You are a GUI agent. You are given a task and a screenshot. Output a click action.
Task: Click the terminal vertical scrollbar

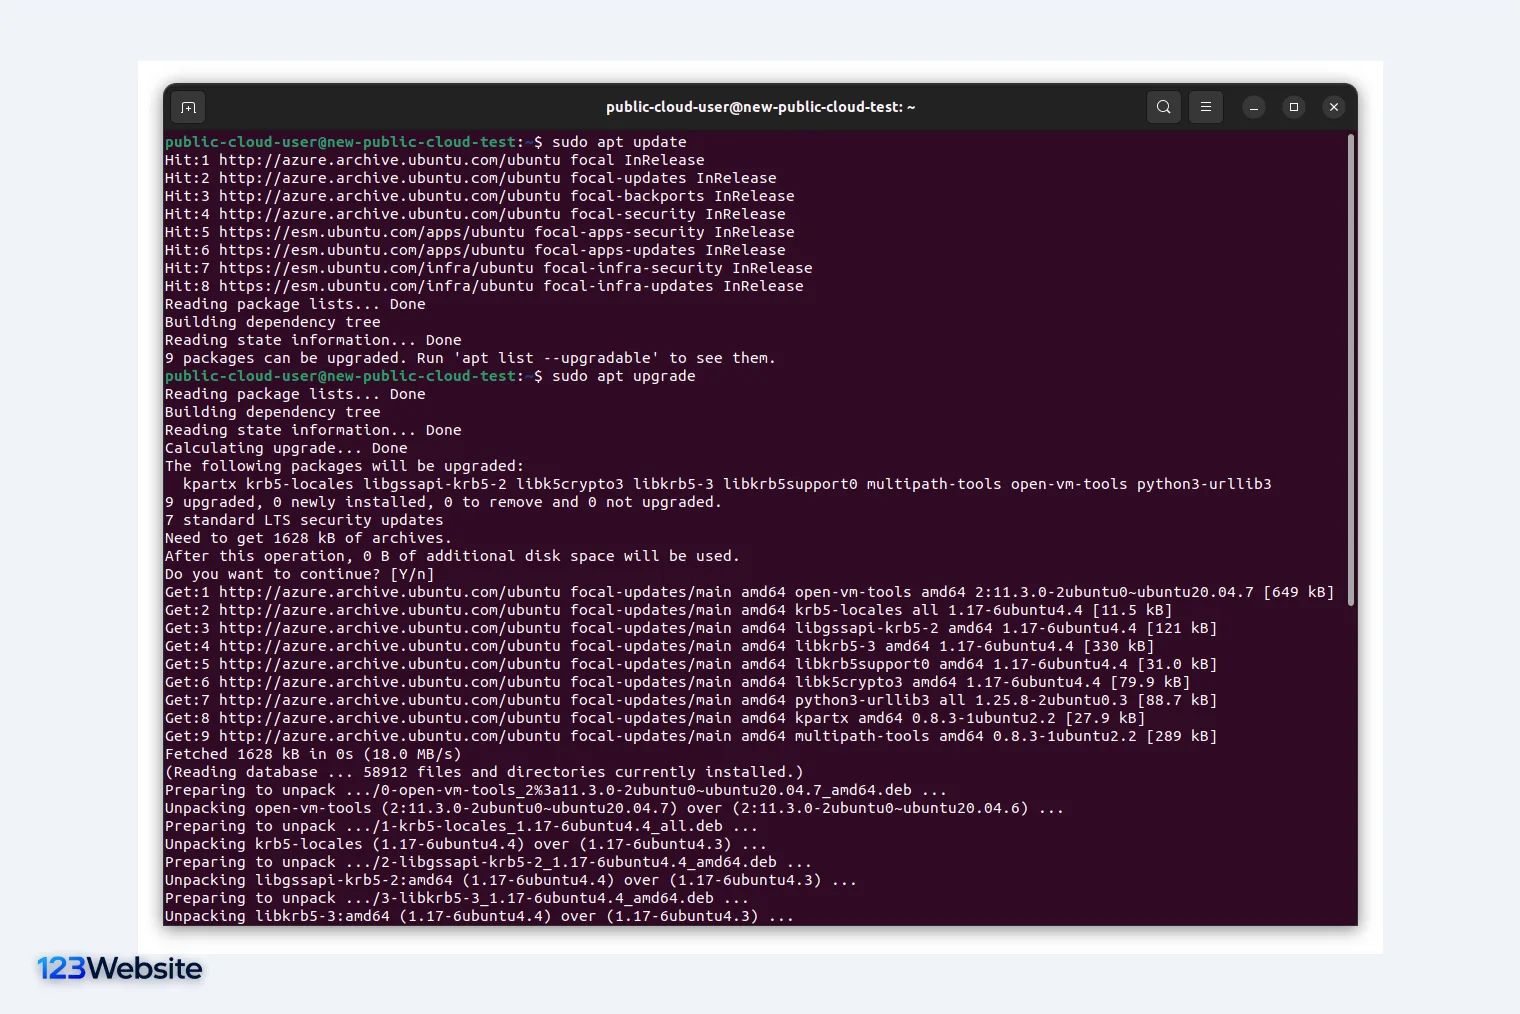[x=1351, y=370]
